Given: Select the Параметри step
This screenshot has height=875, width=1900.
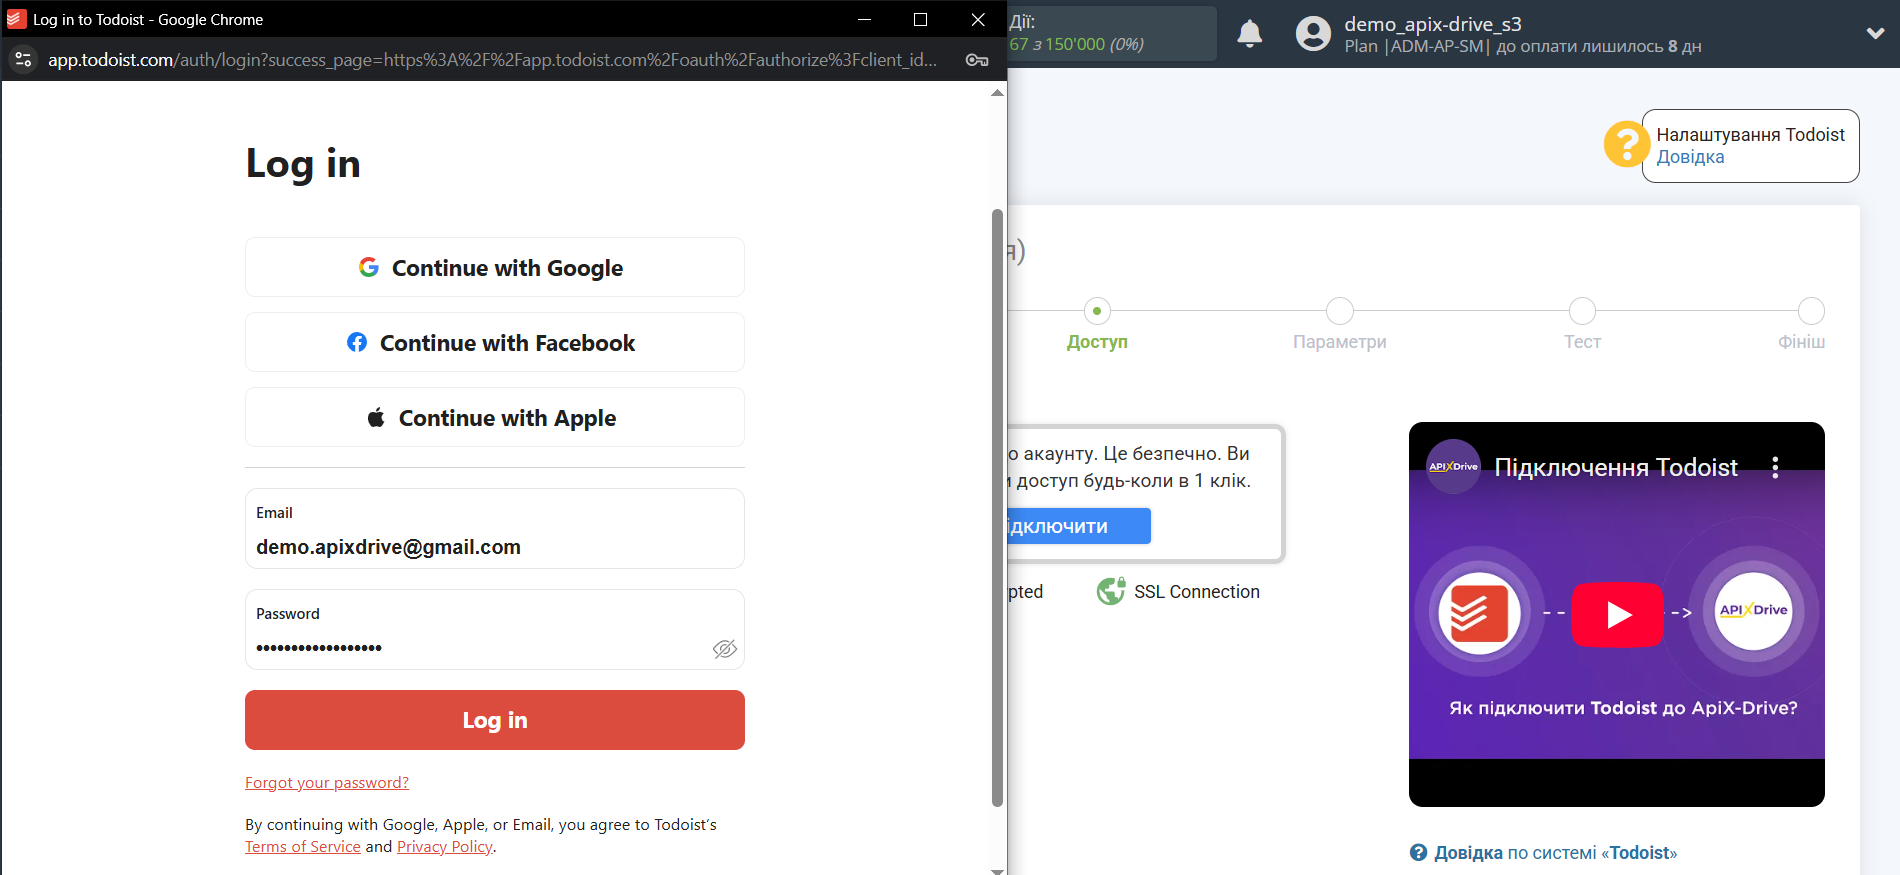Looking at the screenshot, I should coord(1340,324).
